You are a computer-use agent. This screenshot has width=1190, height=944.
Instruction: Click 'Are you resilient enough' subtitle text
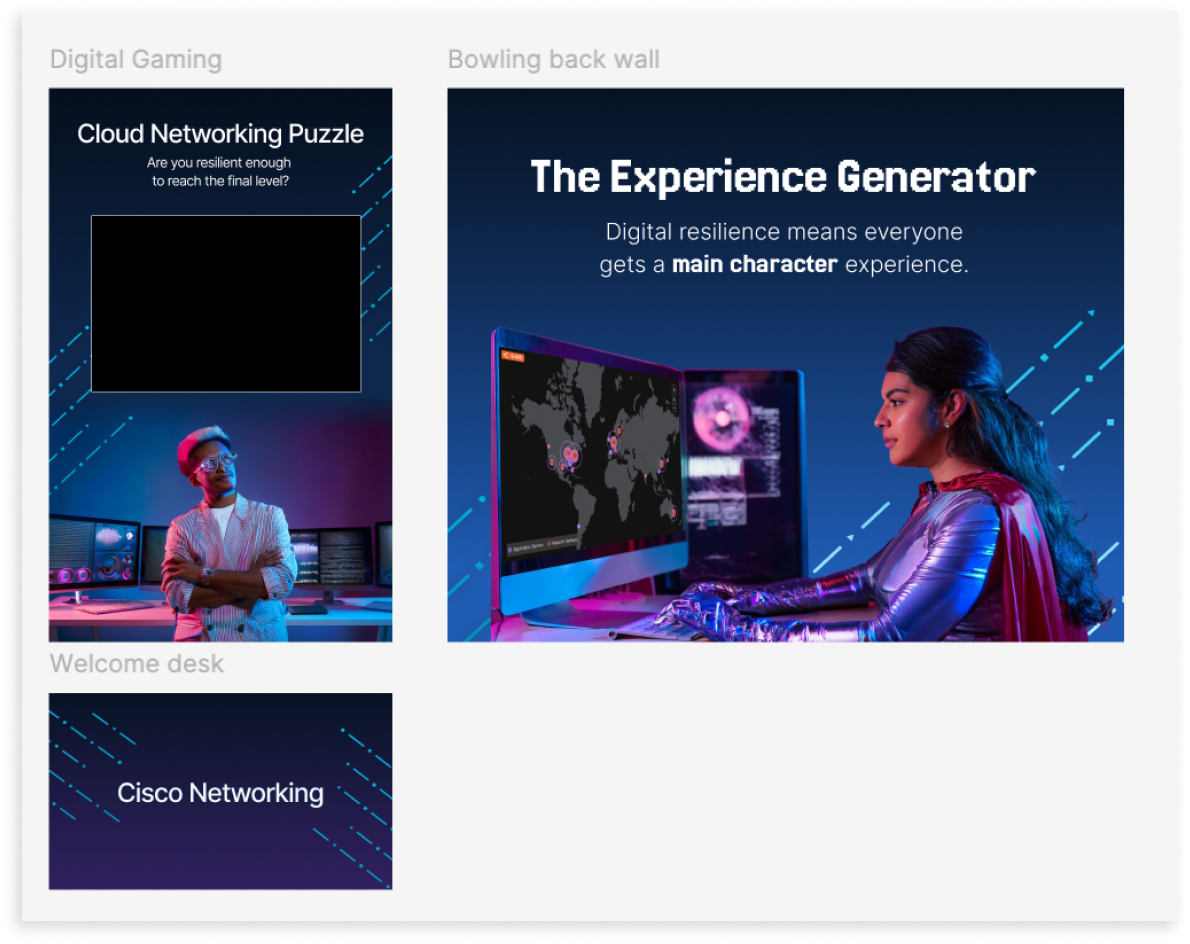[x=219, y=162]
